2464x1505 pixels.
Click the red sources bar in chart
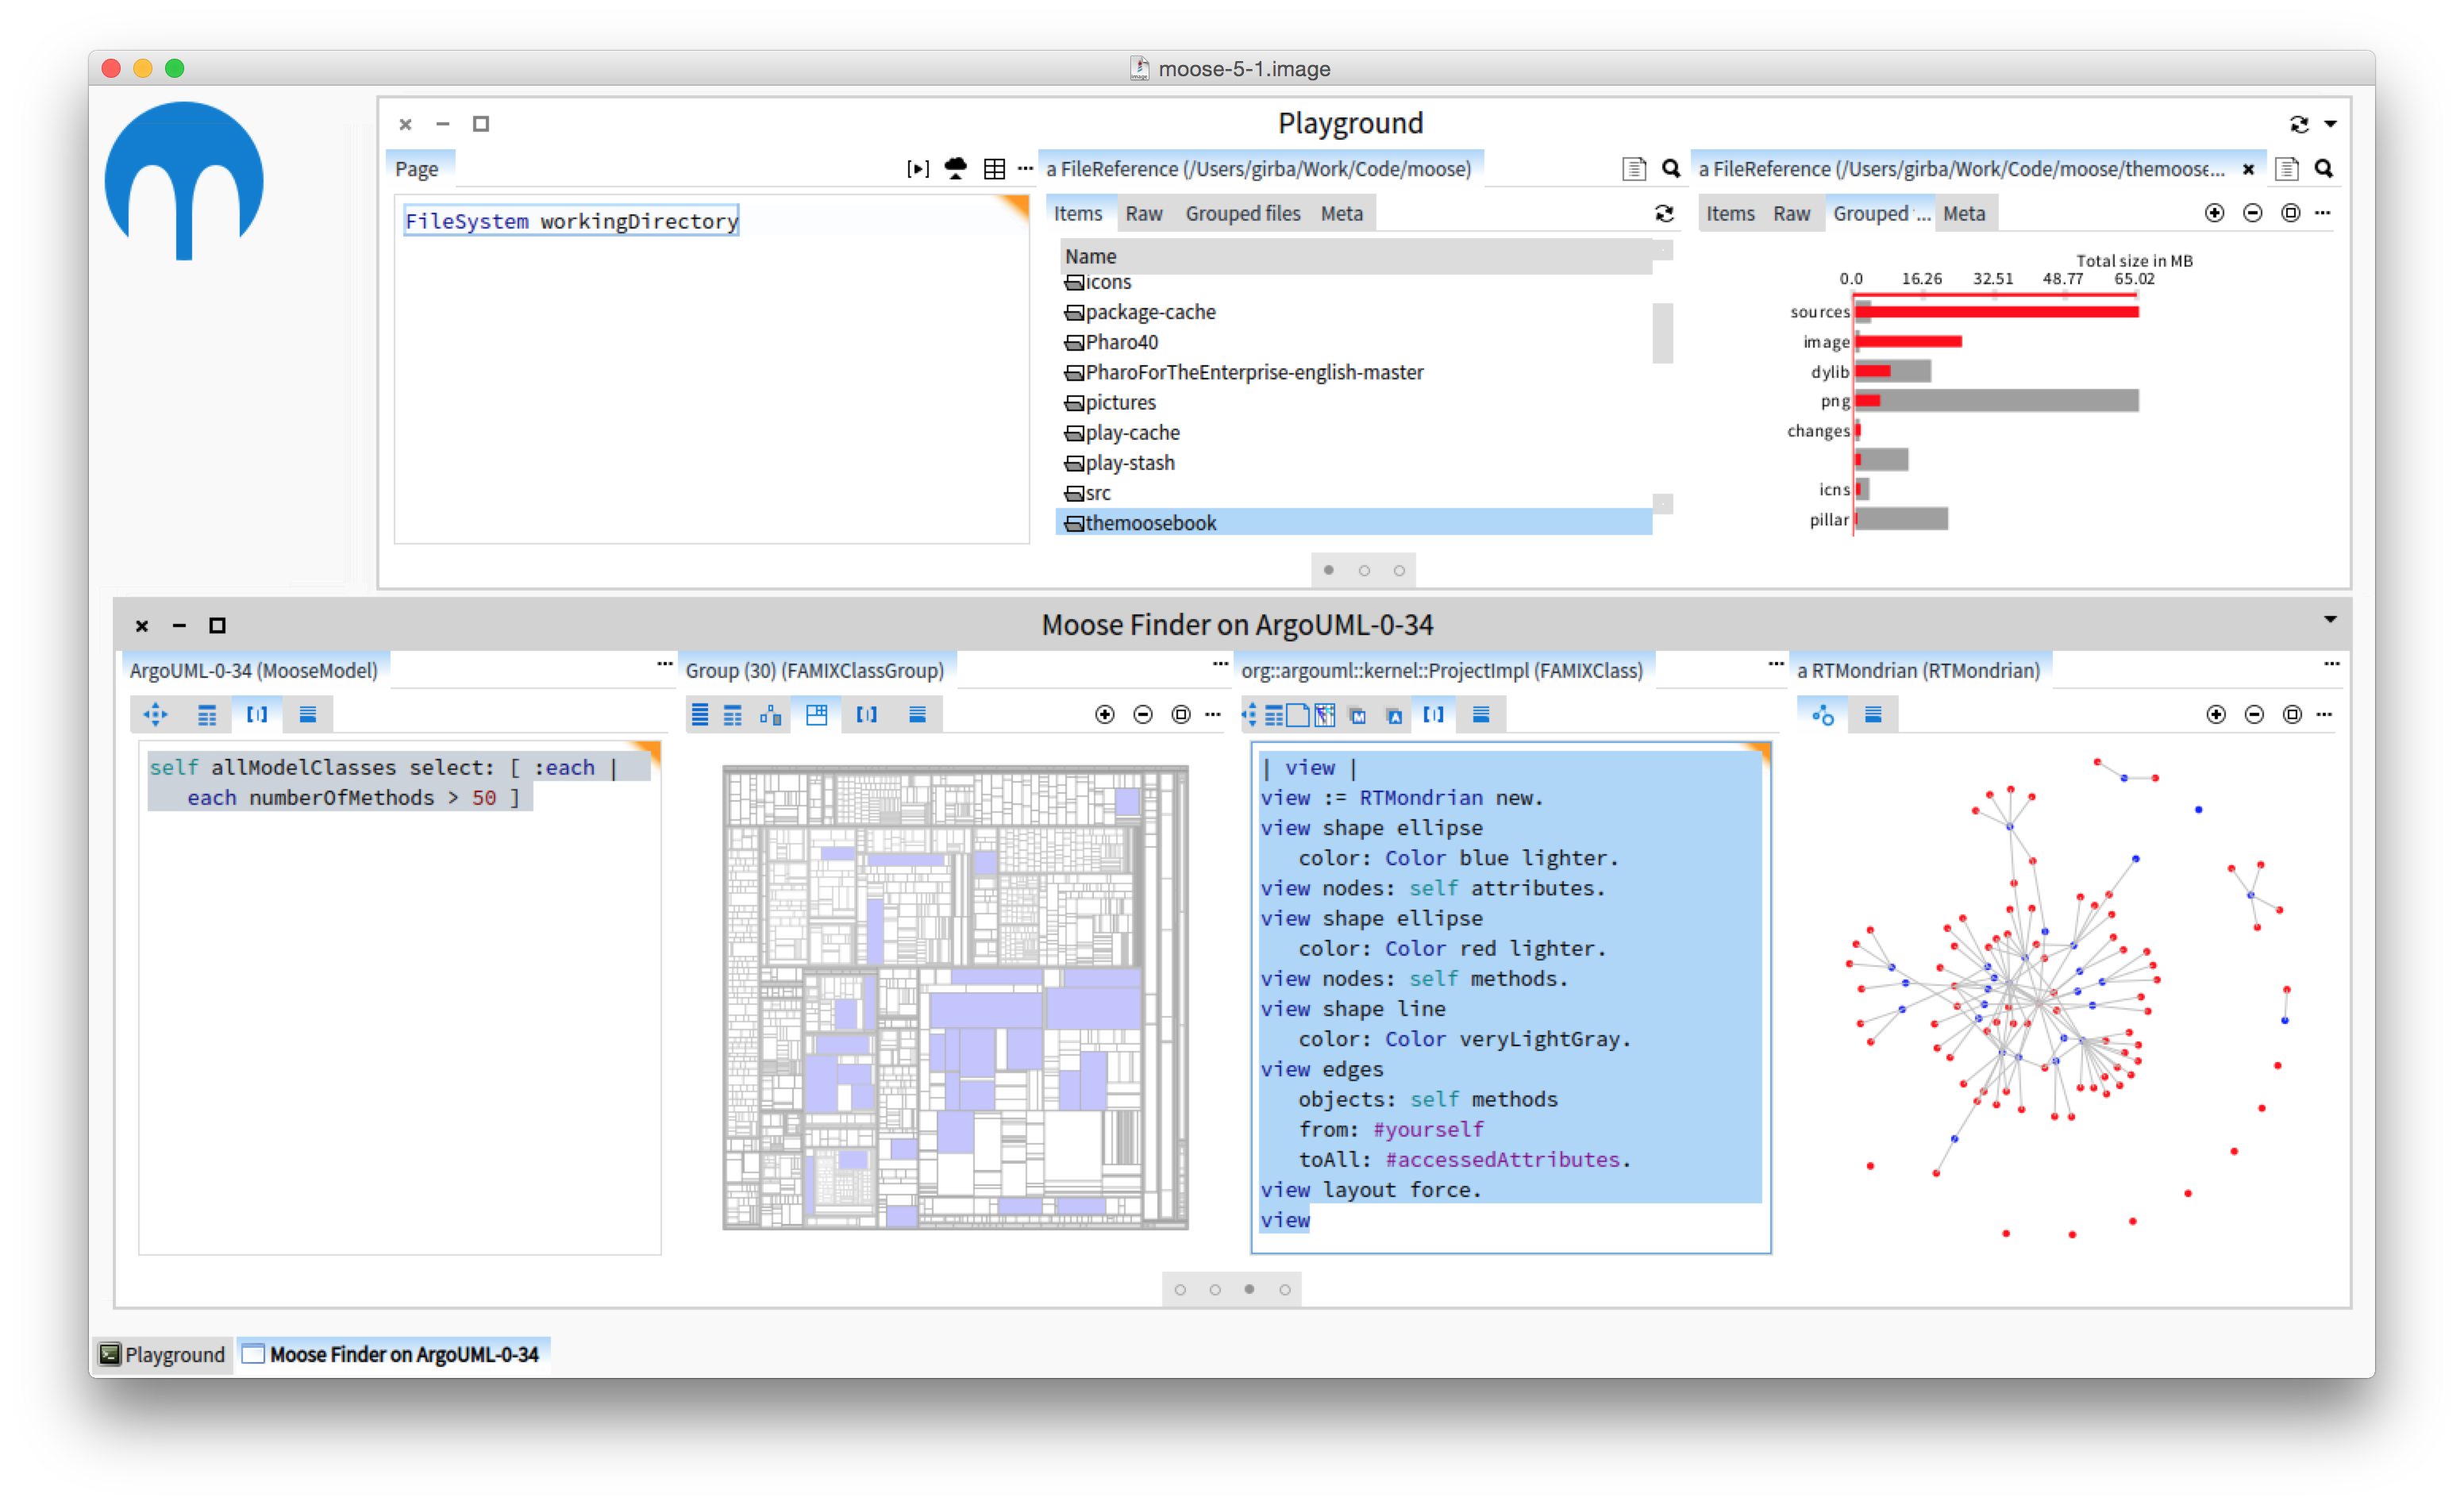coord(1996,312)
